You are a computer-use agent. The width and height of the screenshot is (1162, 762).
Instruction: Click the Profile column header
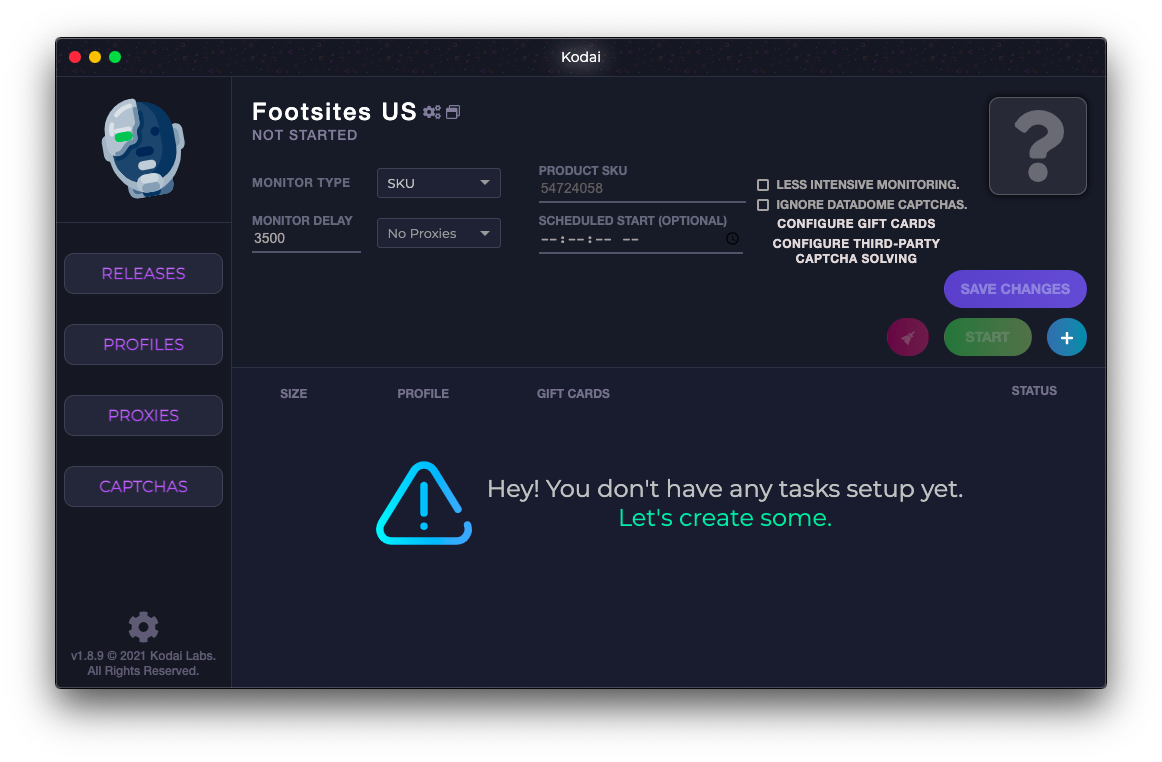pyautogui.click(x=422, y=394)
